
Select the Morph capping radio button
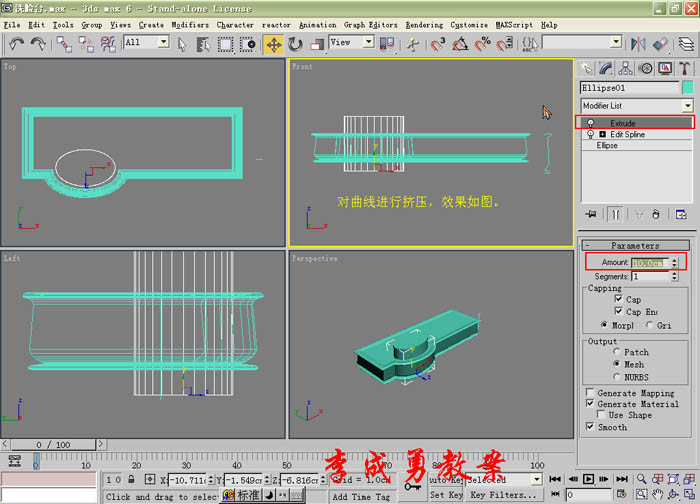(604, 325)
